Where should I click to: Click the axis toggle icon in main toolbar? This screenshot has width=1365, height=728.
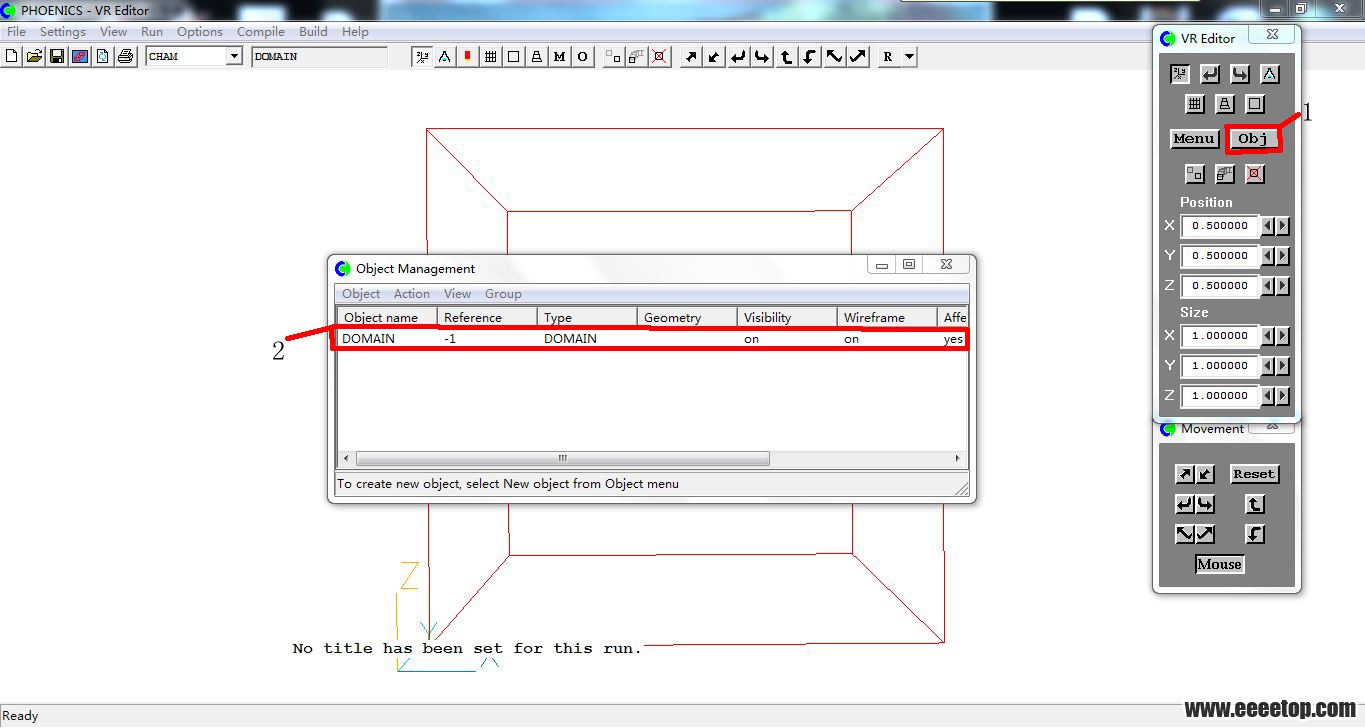tap(422, 57)
